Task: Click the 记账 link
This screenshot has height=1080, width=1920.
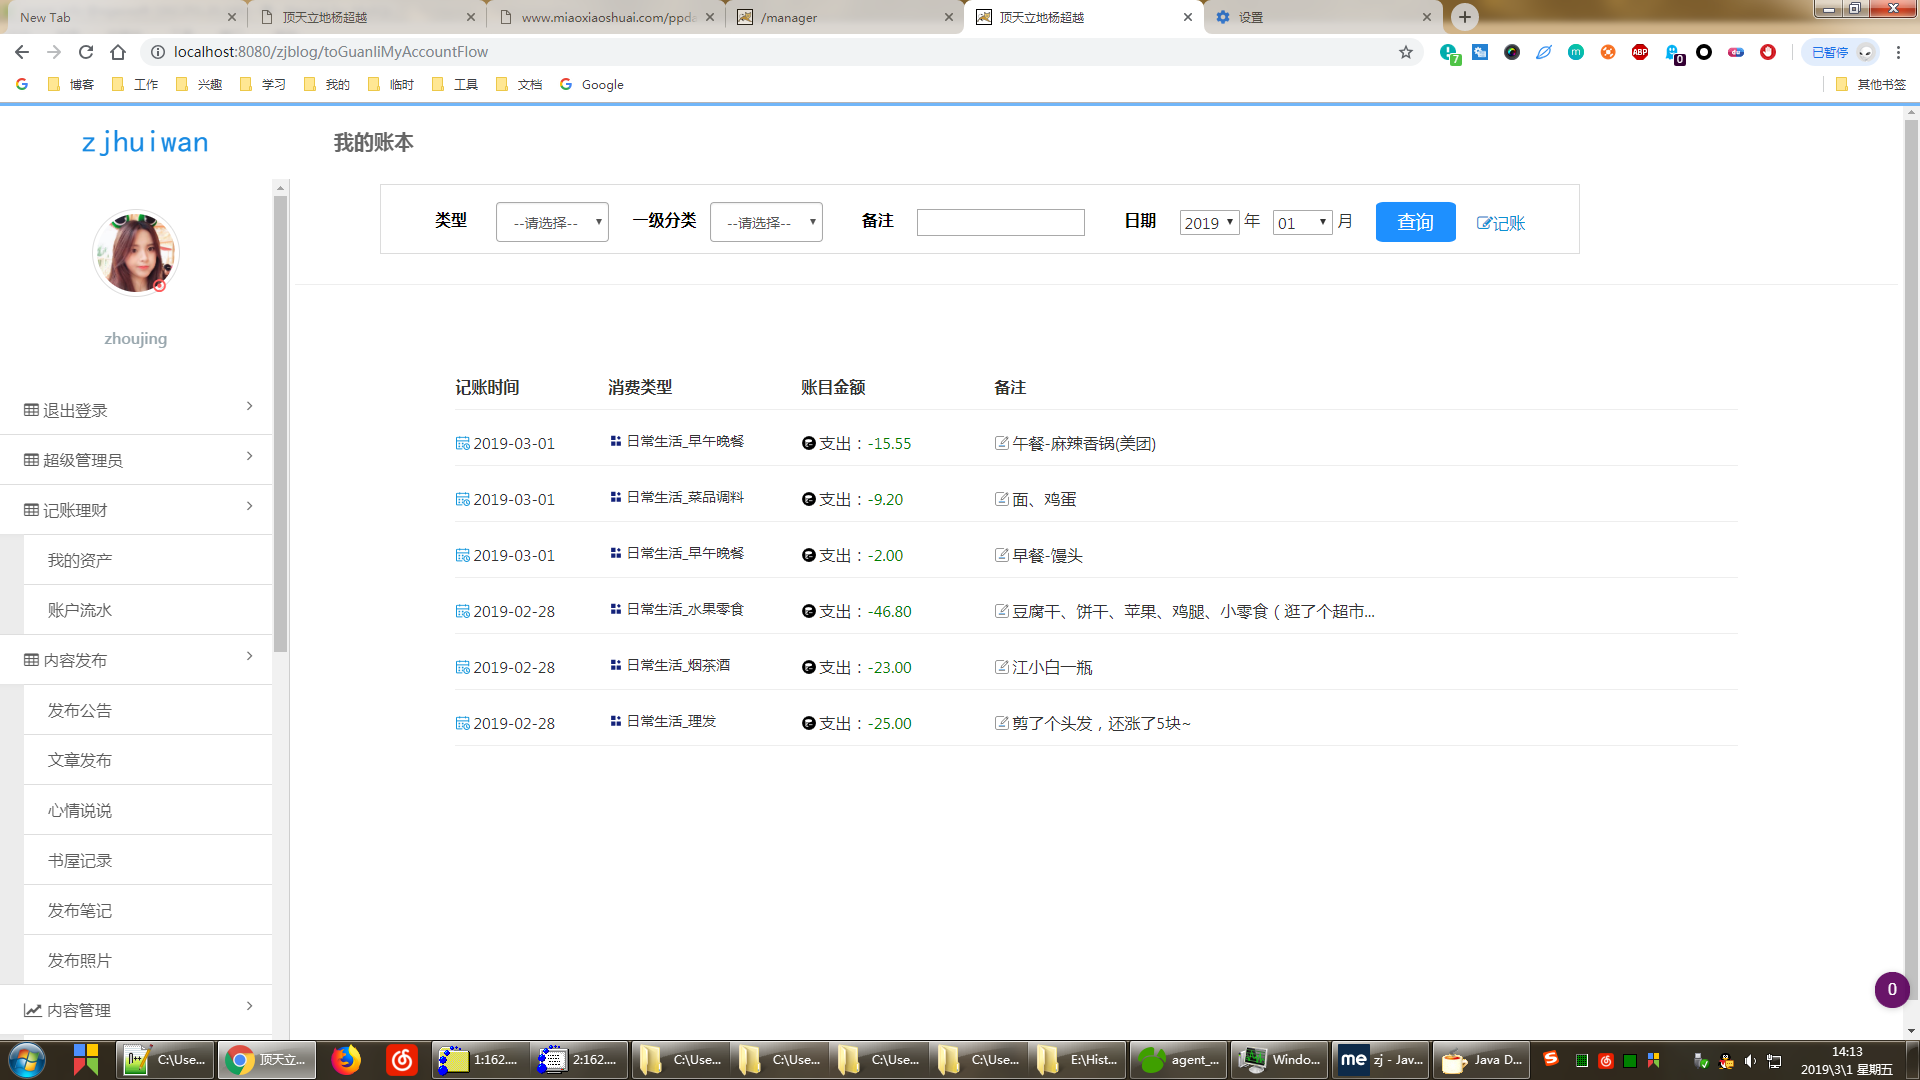Action: click(x=1500, y=223)
